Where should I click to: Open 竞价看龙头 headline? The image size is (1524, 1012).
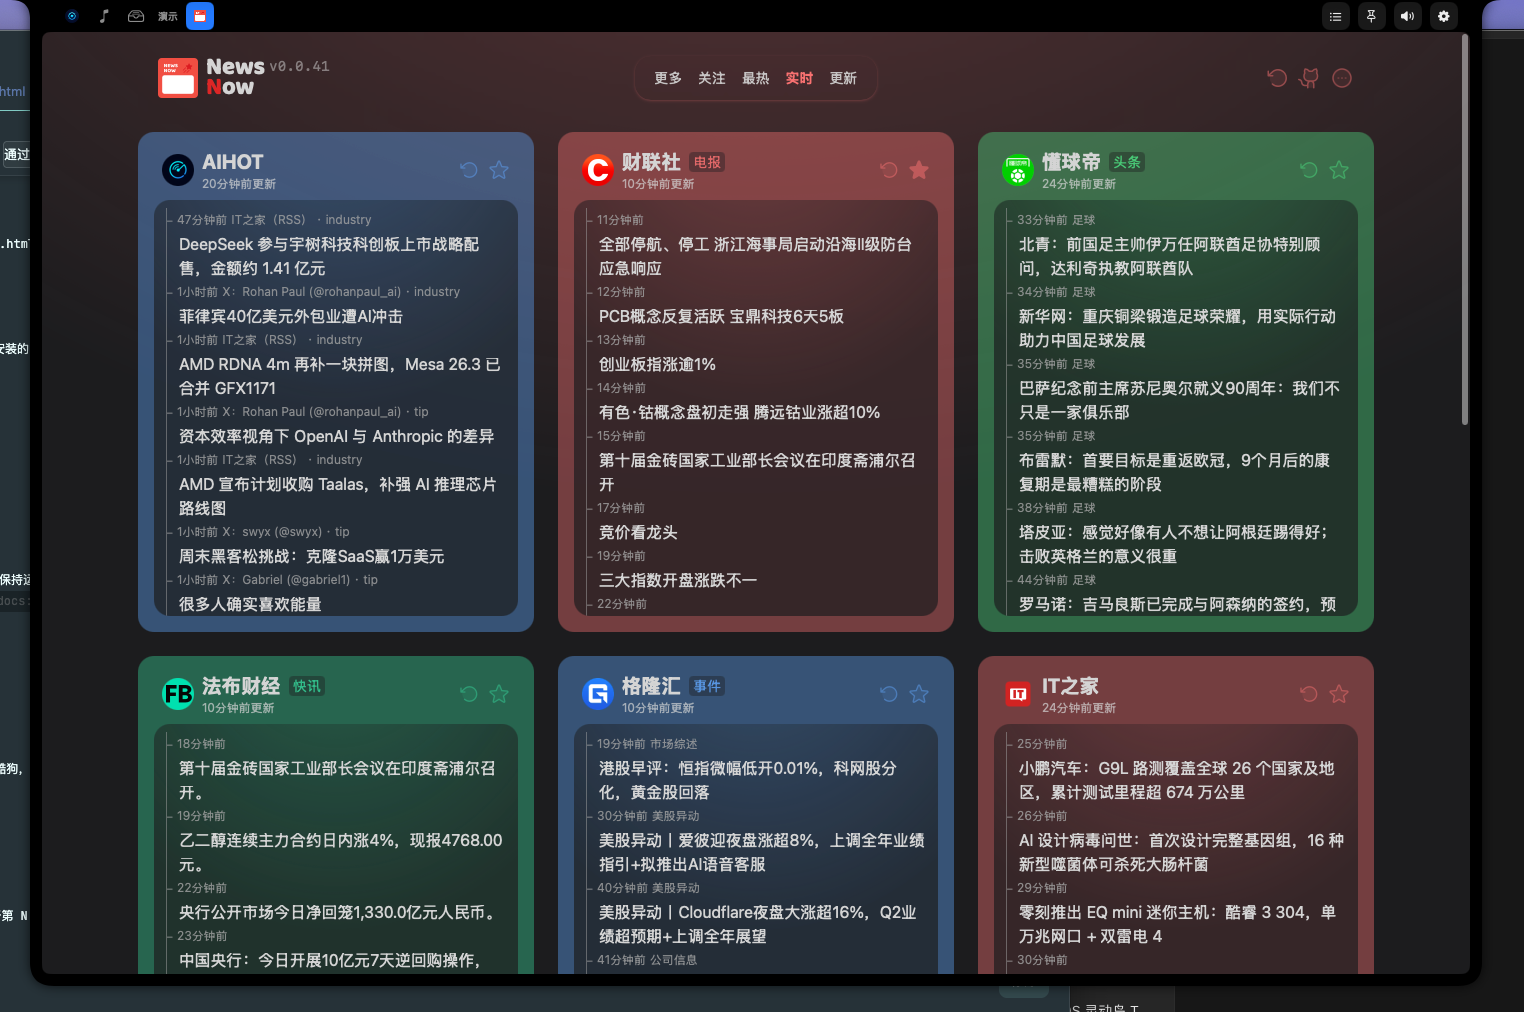click(x=639, y=532)
